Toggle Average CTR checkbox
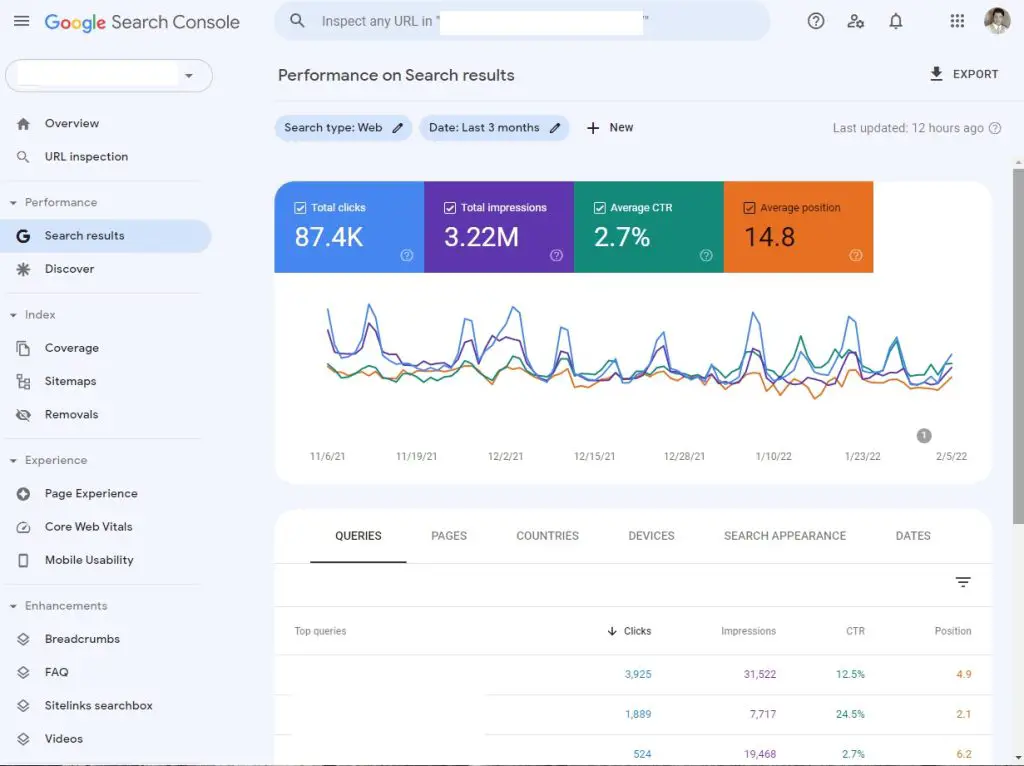This screenshot has height=766, width=1024. pos(600,208)
